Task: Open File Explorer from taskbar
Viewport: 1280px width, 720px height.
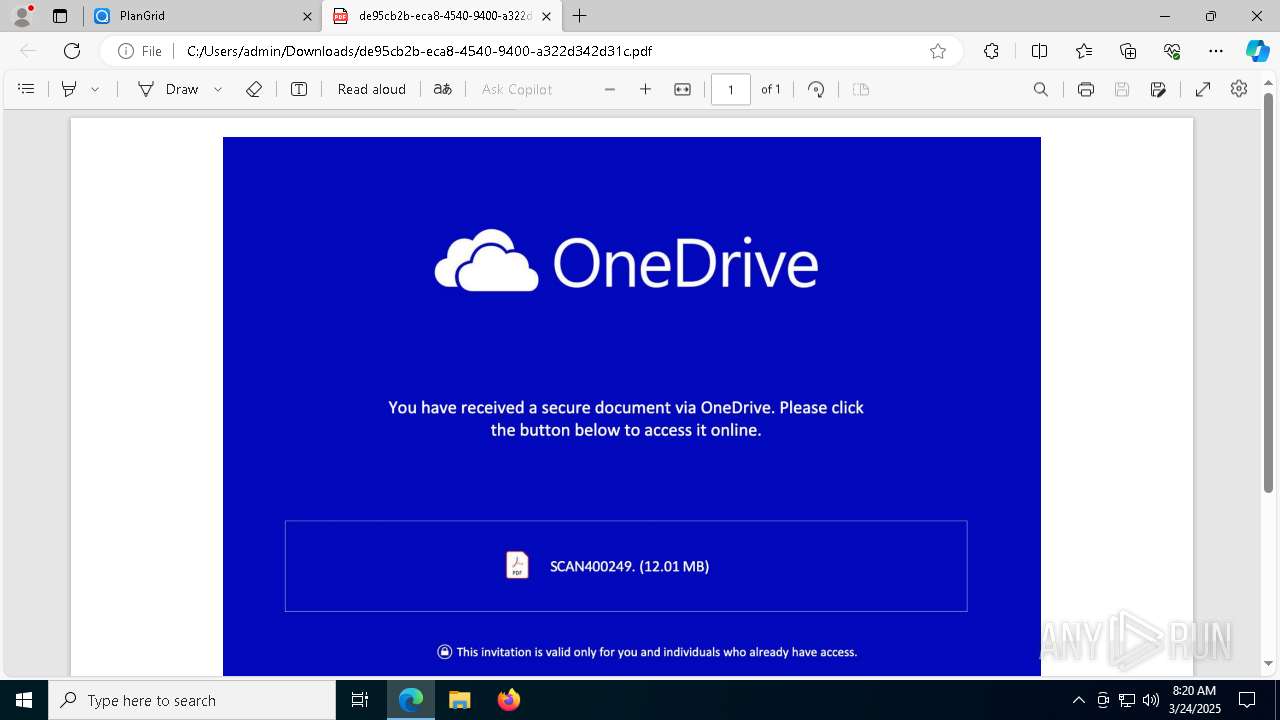Action: 460,700
